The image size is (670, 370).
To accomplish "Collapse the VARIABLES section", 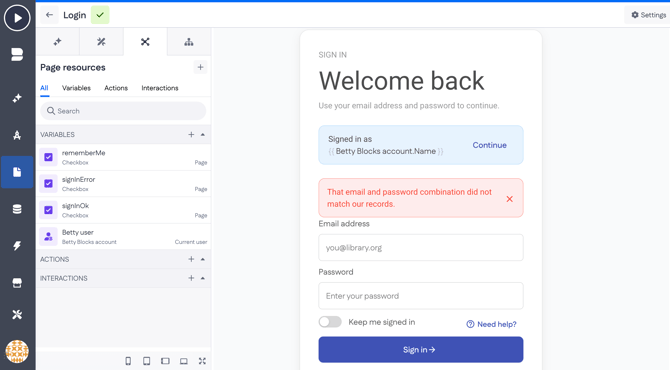I will pyautogui.click(x=203, y=135).
